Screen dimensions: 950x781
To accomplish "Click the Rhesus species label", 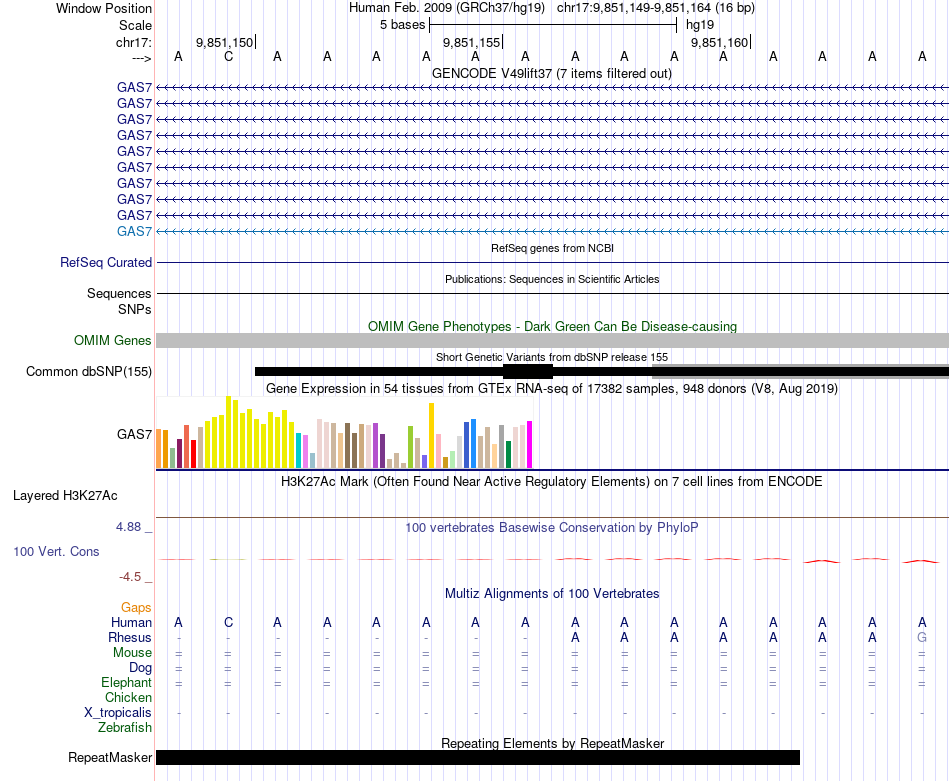I will point(130,638).
